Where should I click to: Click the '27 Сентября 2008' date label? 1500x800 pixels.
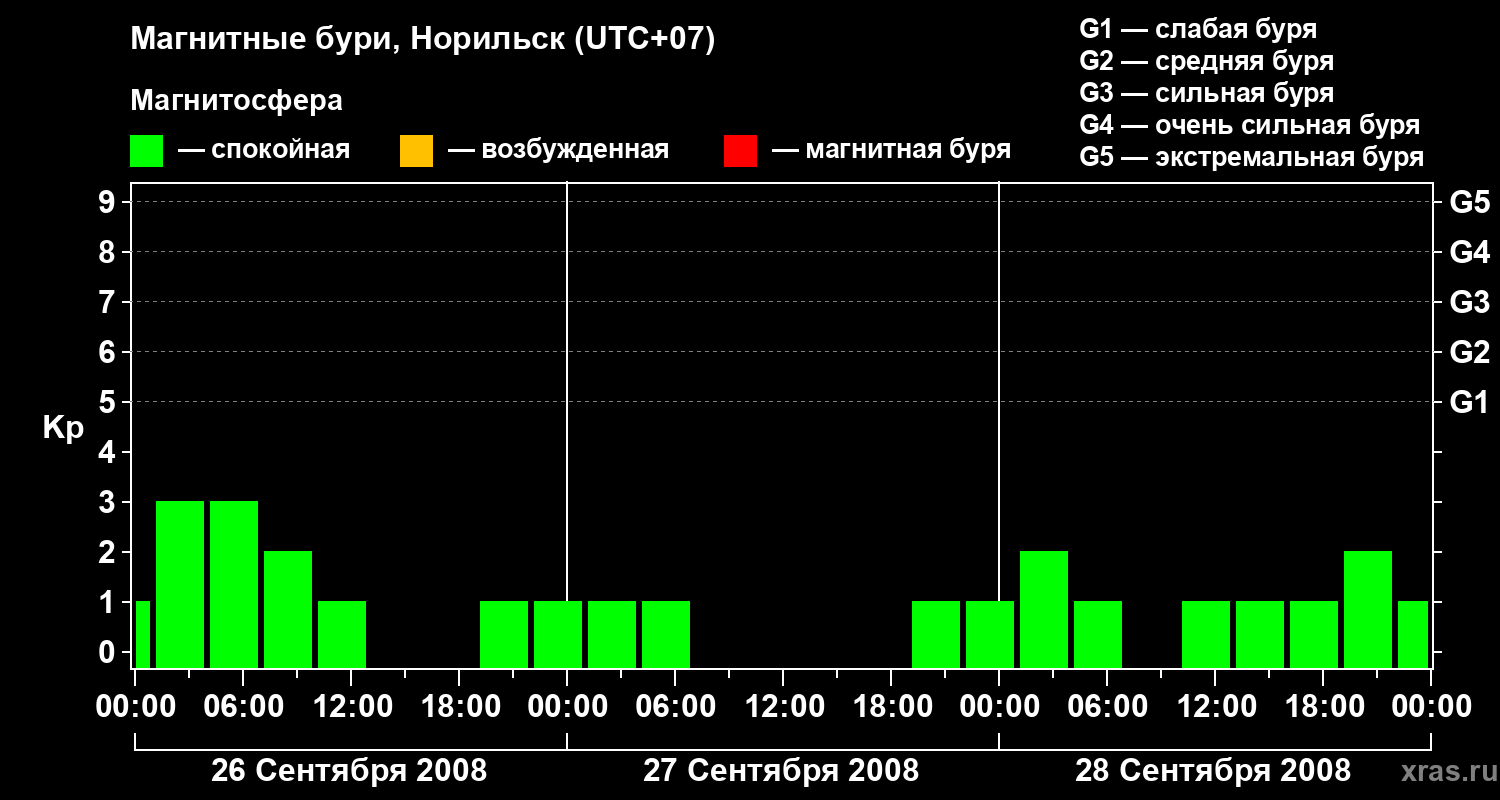tap(781, 771)
